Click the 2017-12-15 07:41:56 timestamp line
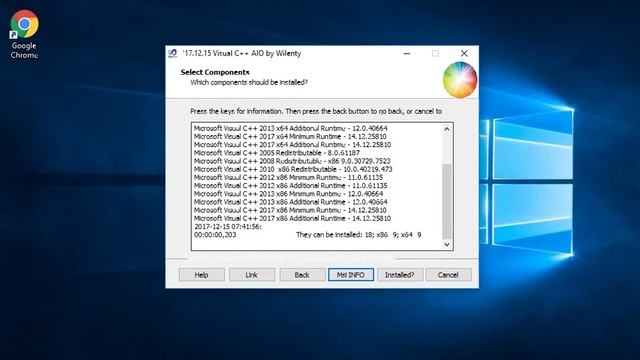Image resolution: width=640 pixels, height=360 pixels. pyautogui.click(x=228, y=227)
